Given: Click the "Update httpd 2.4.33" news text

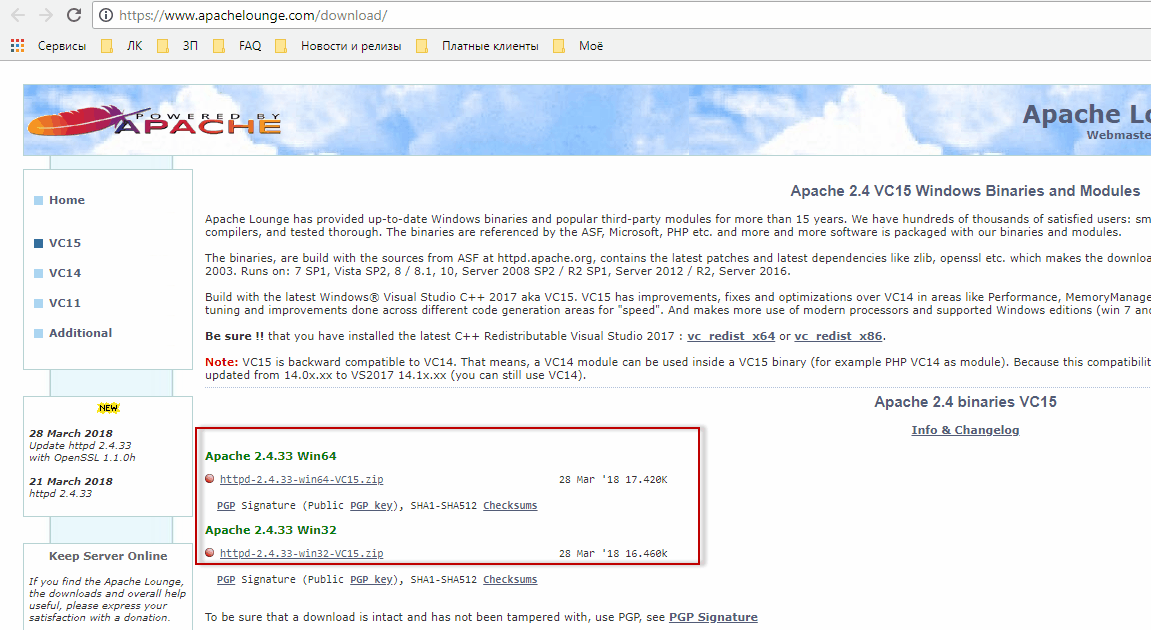Looking at the screenshot, I should pos(81,446).
